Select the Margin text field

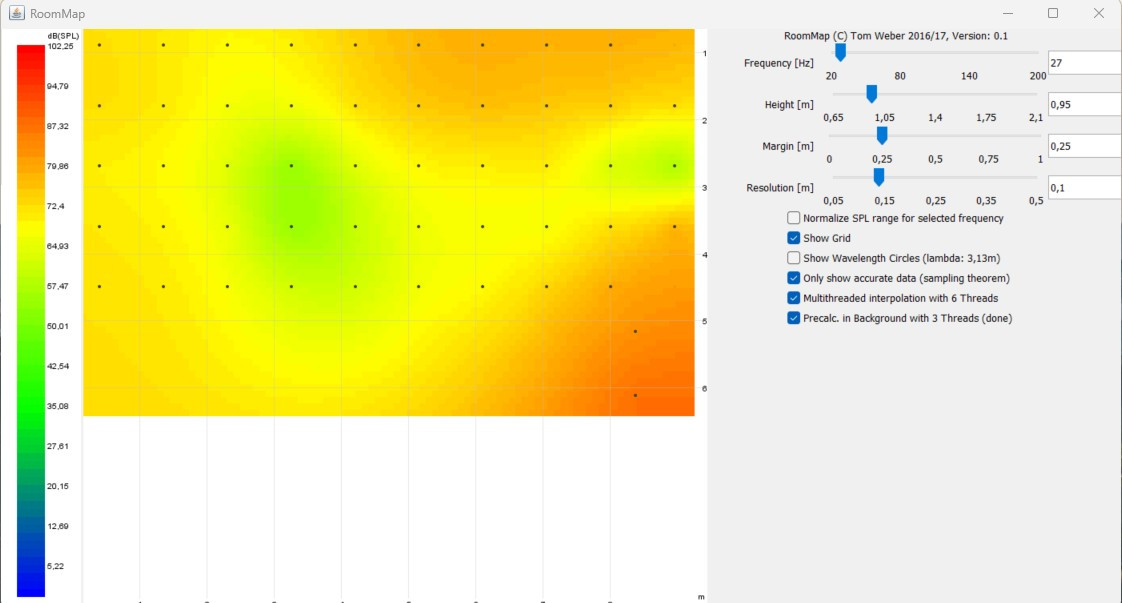[1083, 146]
